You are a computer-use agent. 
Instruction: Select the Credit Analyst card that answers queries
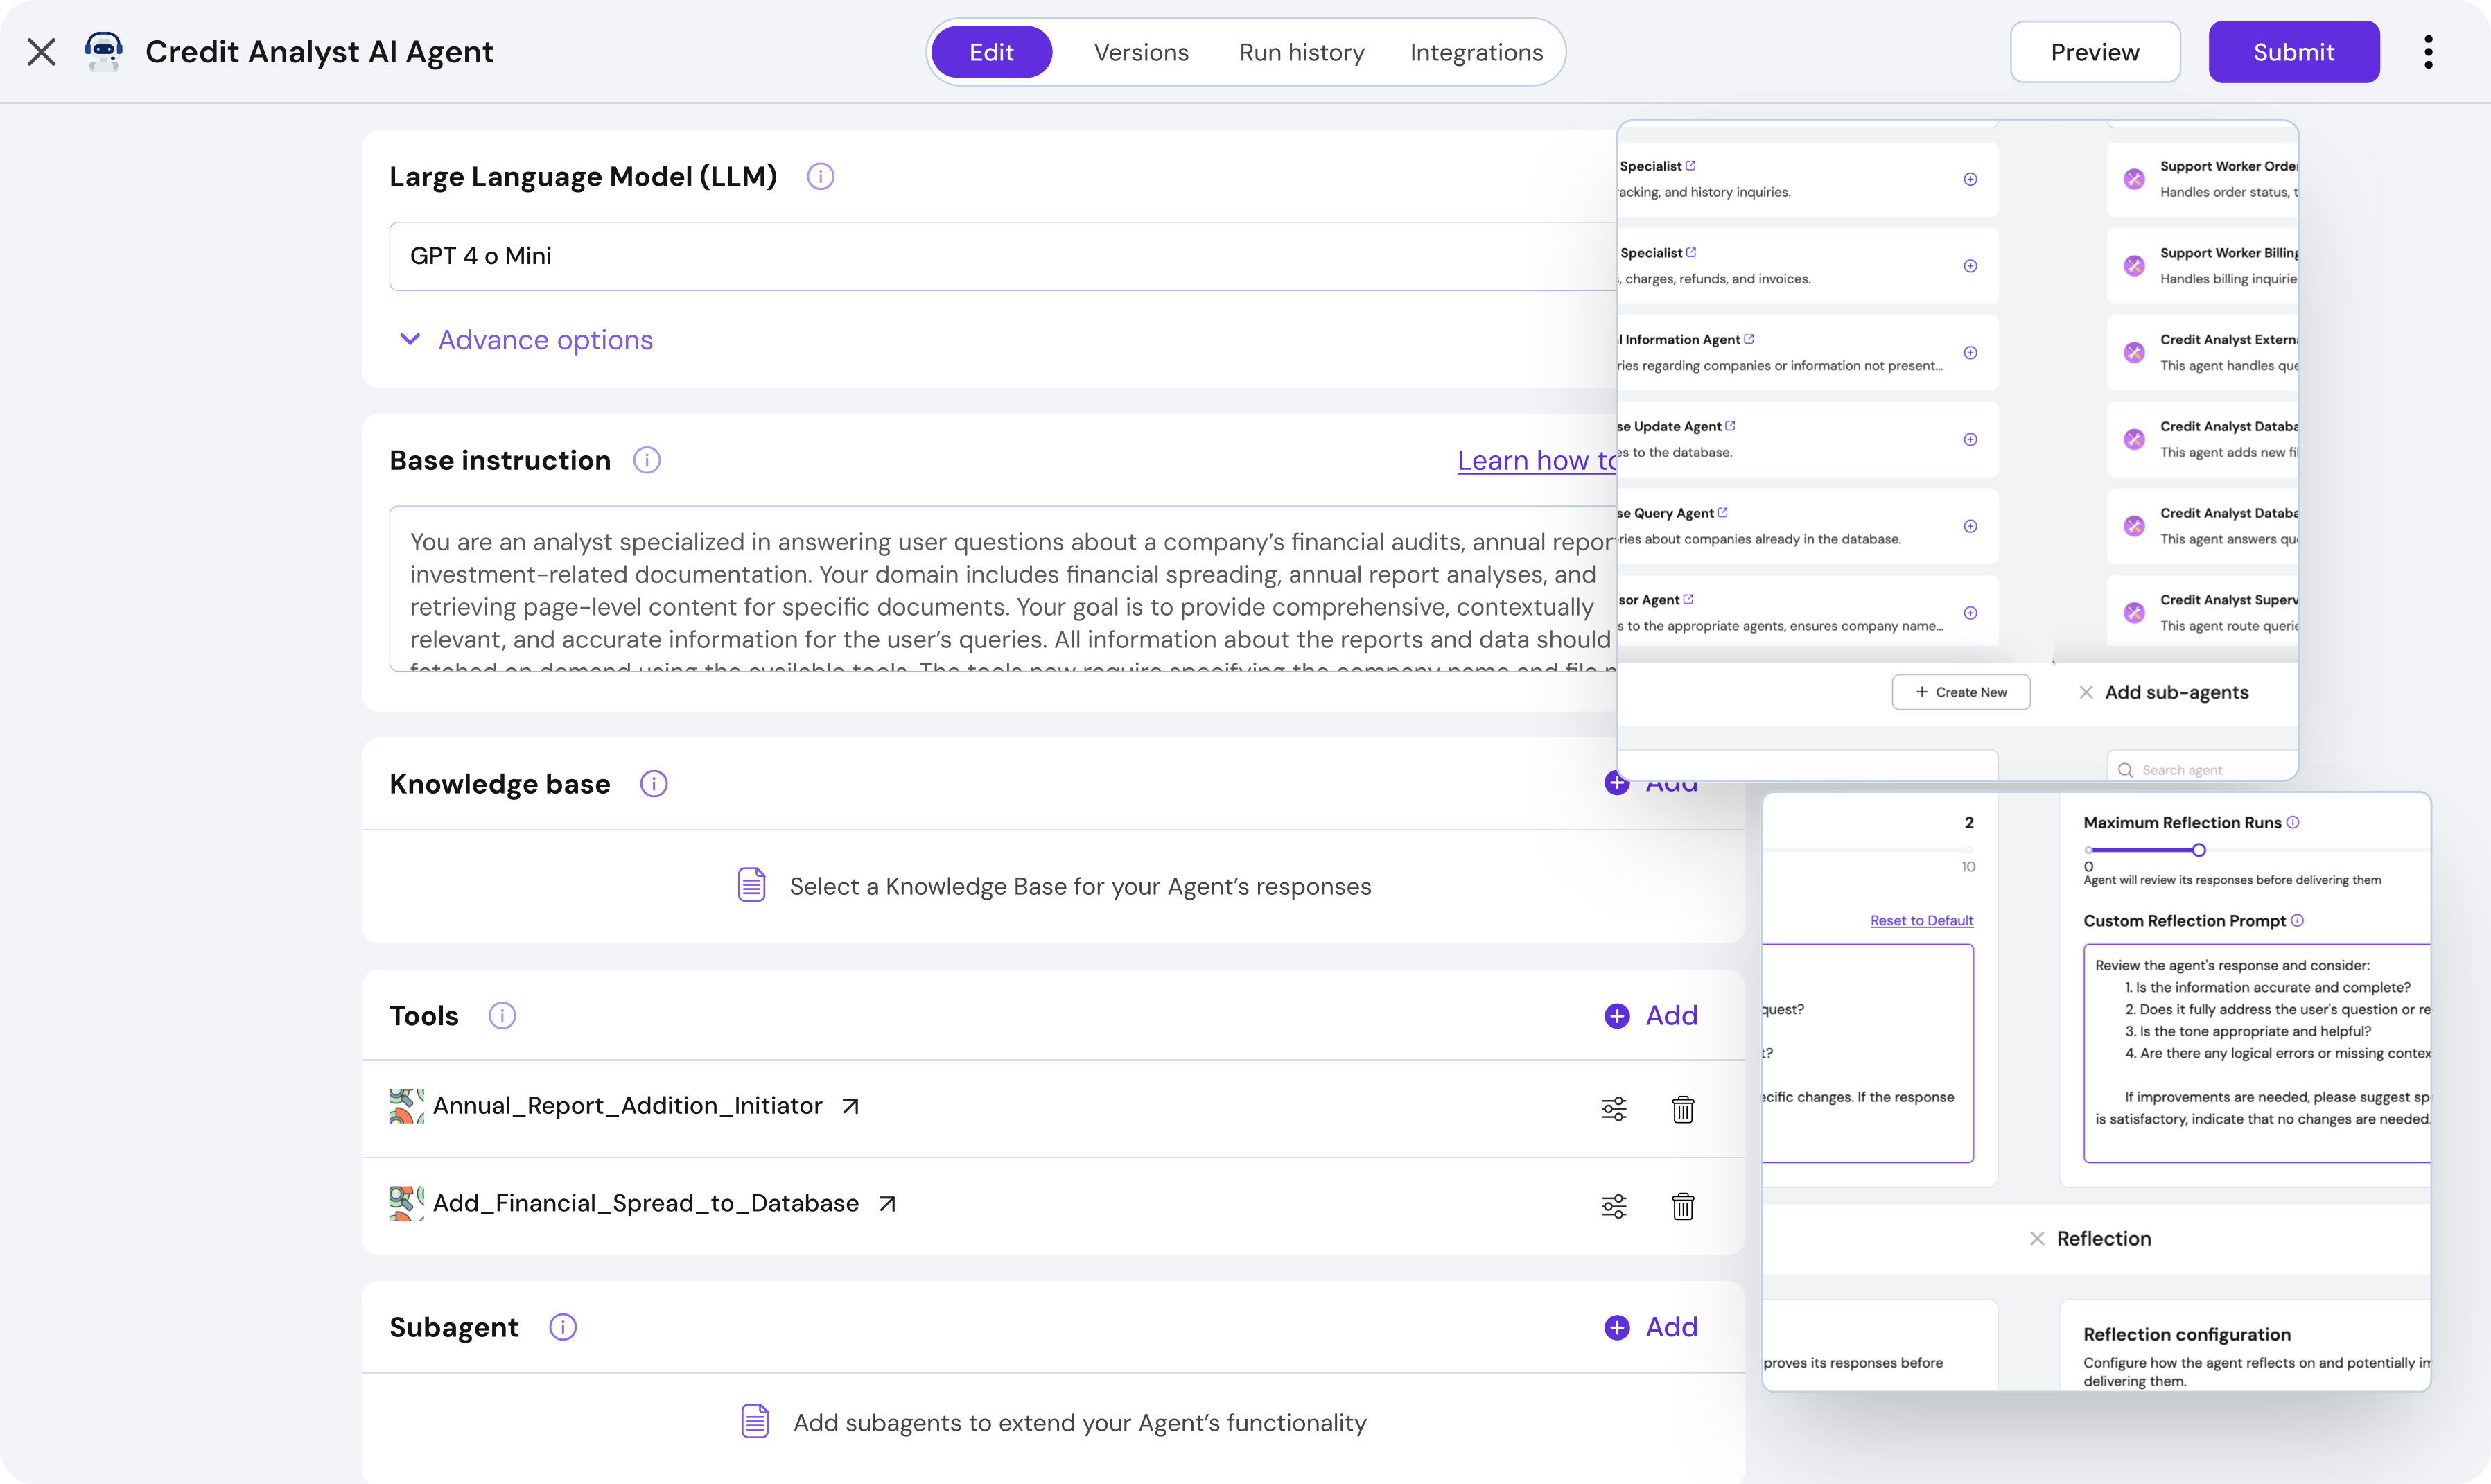(x=2202, y=526)
